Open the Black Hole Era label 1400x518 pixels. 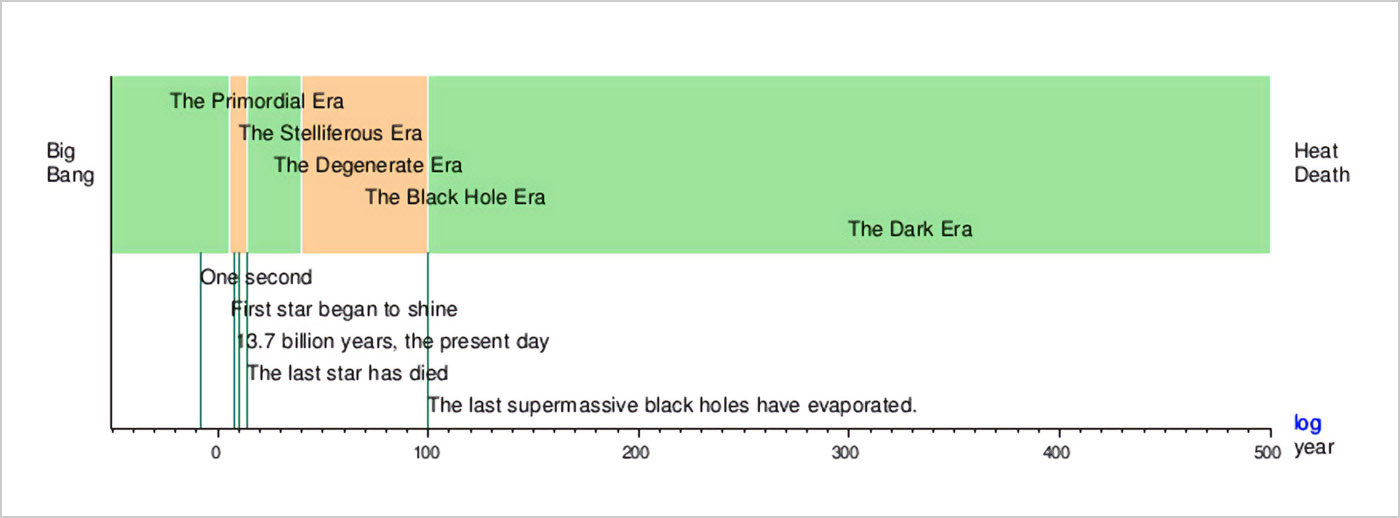pos(455,197)
